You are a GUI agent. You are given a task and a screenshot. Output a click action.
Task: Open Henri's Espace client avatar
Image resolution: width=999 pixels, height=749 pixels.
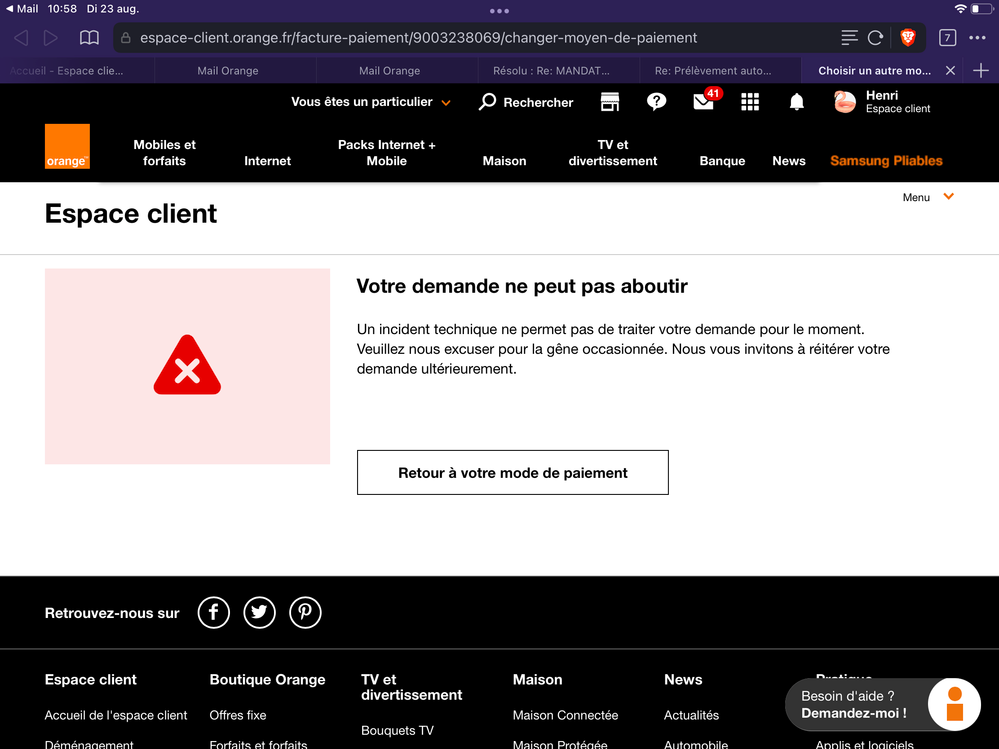pyautogui.click(x=844, y=102)
